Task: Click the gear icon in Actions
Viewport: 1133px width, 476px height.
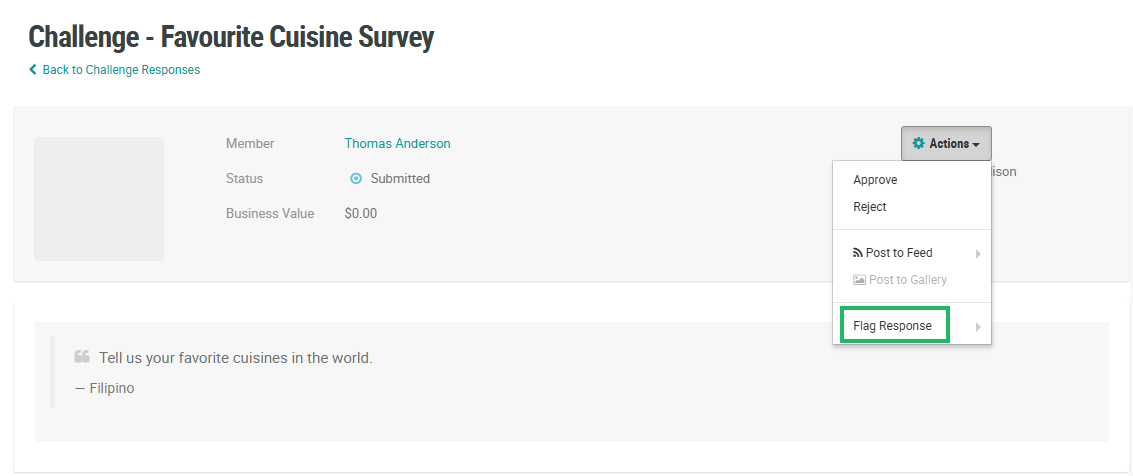Action: coord(919,144)
